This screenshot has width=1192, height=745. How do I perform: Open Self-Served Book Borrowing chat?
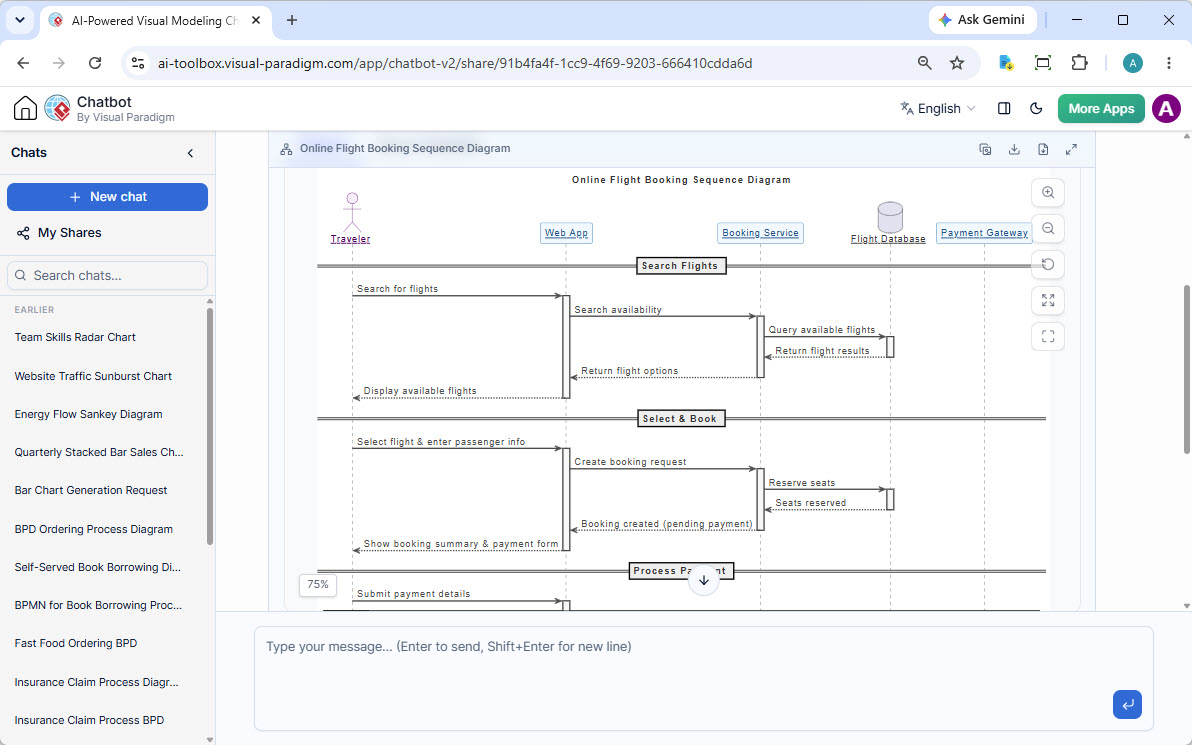tap(97, 567)
